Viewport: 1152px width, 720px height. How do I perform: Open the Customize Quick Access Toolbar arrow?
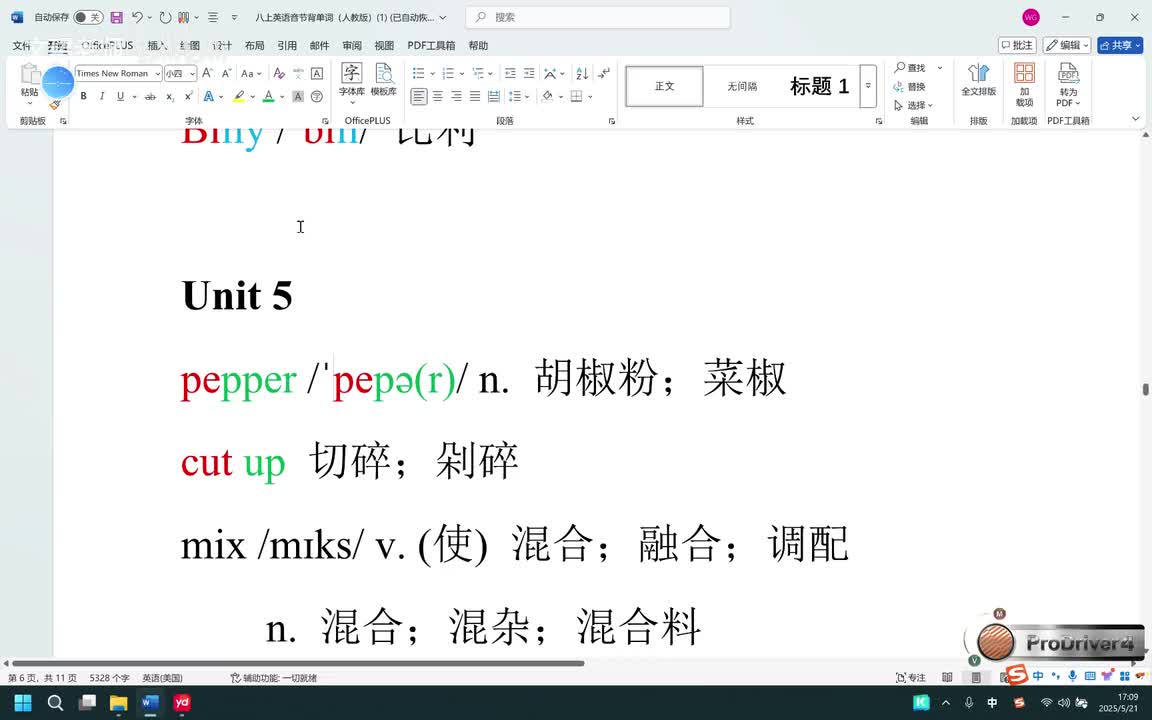[x=234, y=17]
